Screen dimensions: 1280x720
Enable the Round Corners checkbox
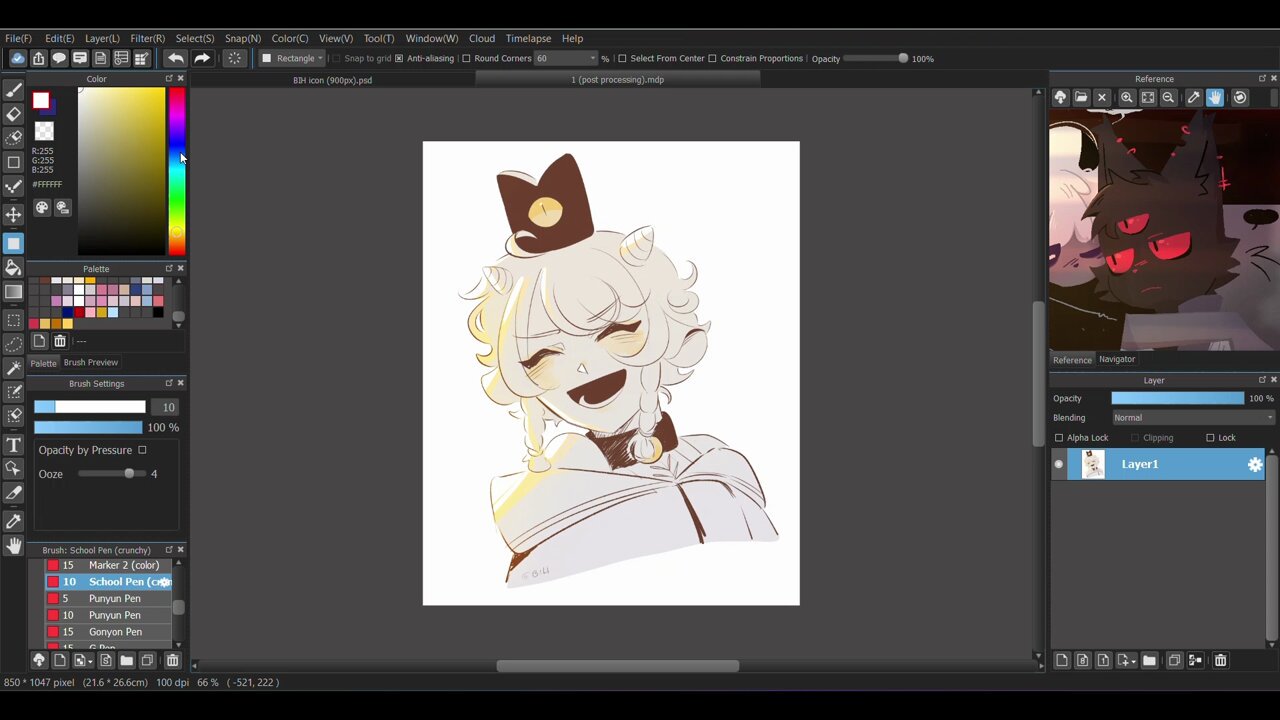[x=466, y=59]
